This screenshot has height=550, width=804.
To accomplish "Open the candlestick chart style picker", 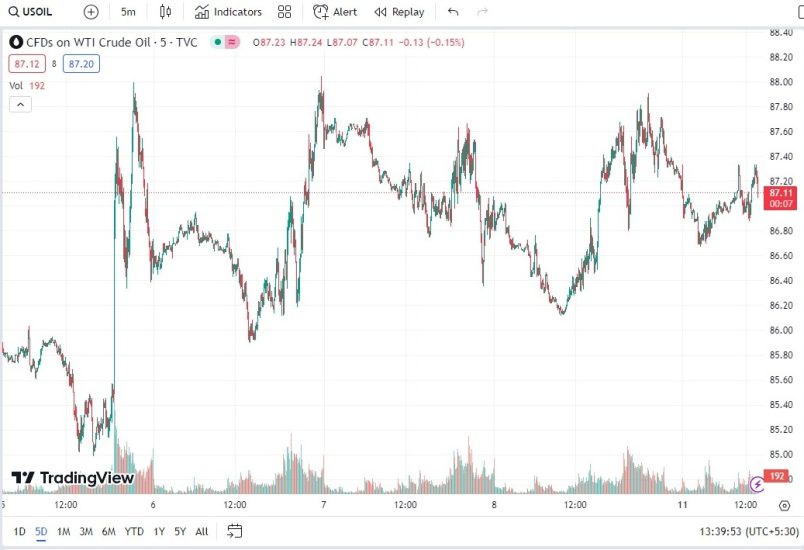I will pos(165,12).
